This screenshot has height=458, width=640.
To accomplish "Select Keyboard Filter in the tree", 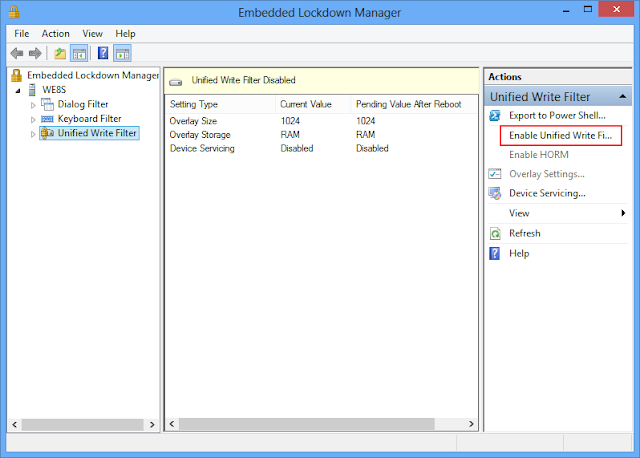I will pos(89,119).
